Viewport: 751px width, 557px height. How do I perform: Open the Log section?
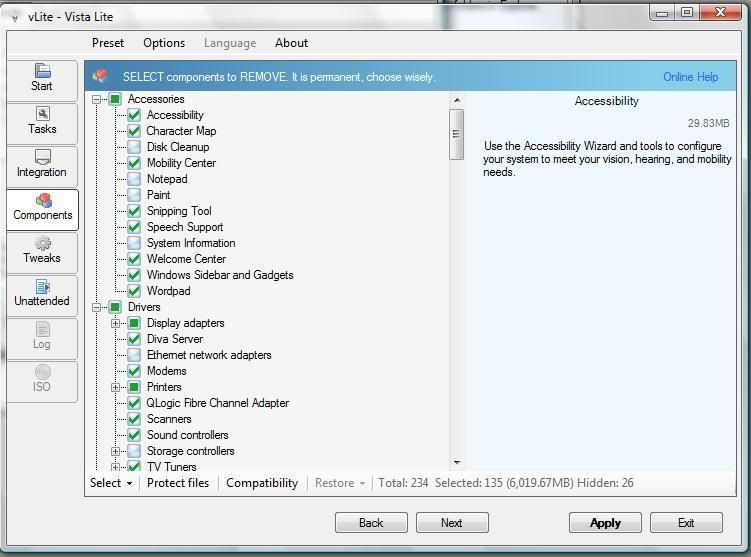pyautogui.click(x=42, y=339)
